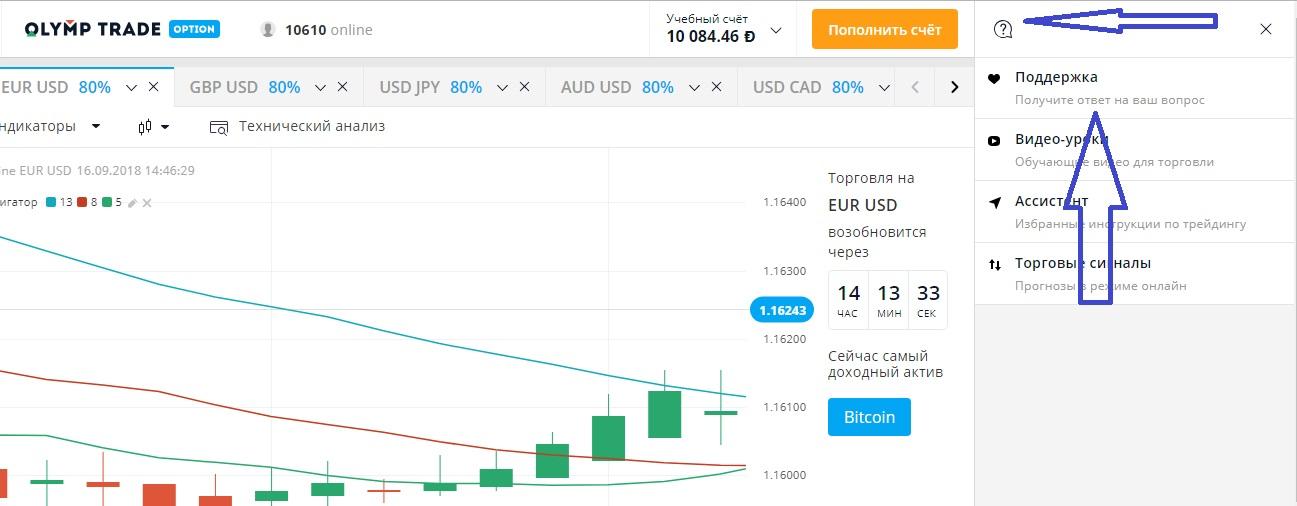Expand AUD USD tab dropdown chevron
Image resolution: width=1297 pixels, height=506 pixels.
pyautogui.click(x=693, y=88)
